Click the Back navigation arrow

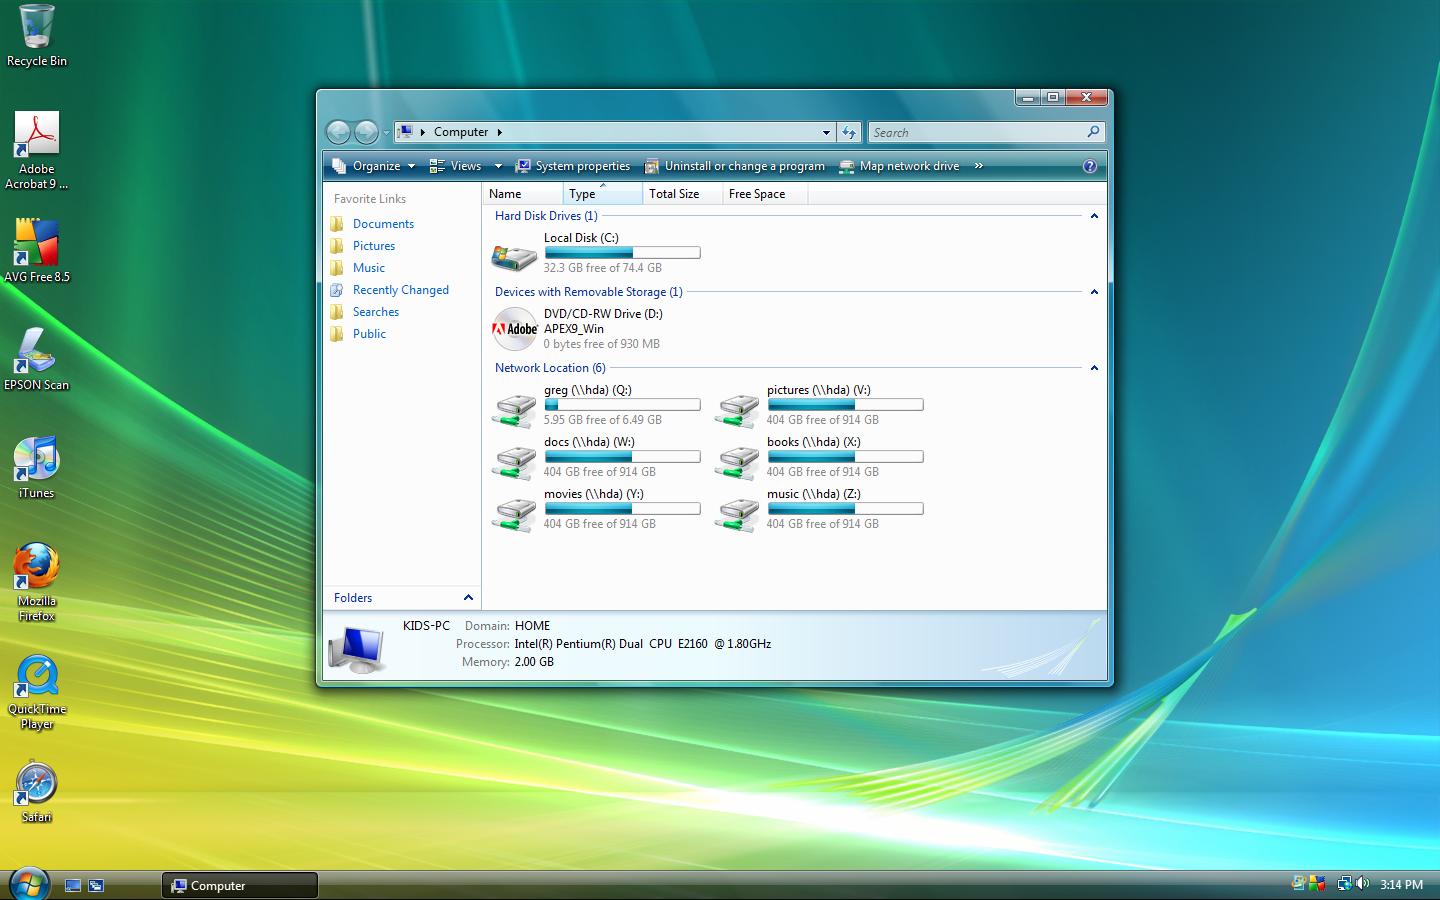pyautogui.click(x=339, y=132)
